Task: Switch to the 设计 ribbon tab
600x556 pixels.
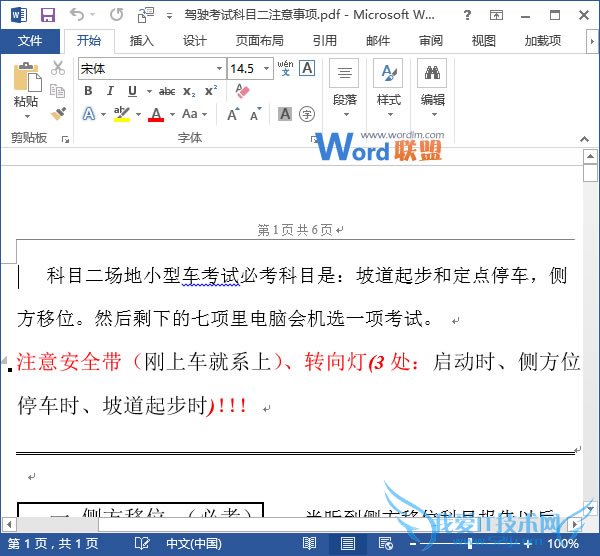Action: point(194,41)
